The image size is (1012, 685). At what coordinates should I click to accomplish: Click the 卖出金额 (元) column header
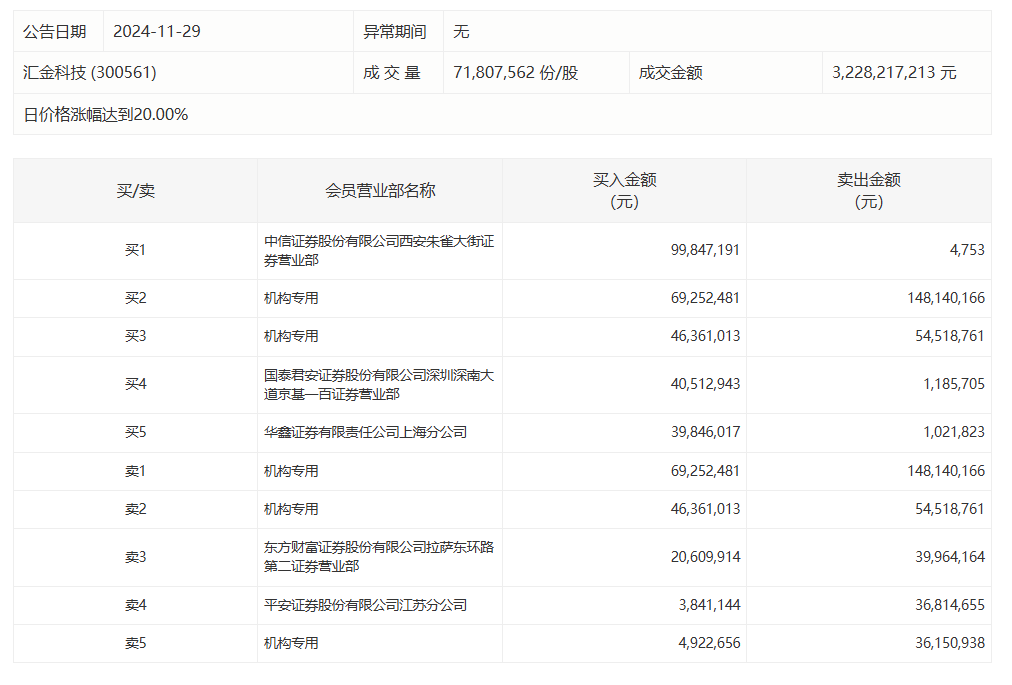coord(868,191)
